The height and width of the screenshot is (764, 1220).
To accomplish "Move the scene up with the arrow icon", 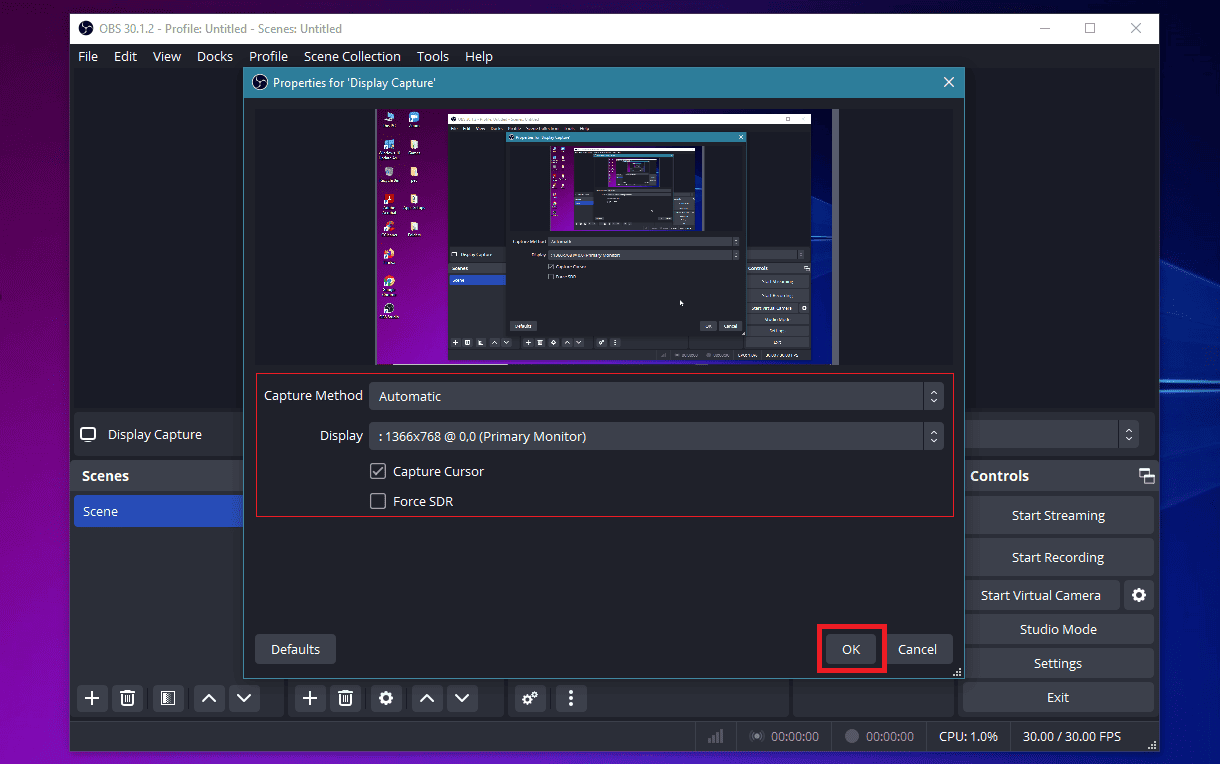I will [x=209, y=698].
